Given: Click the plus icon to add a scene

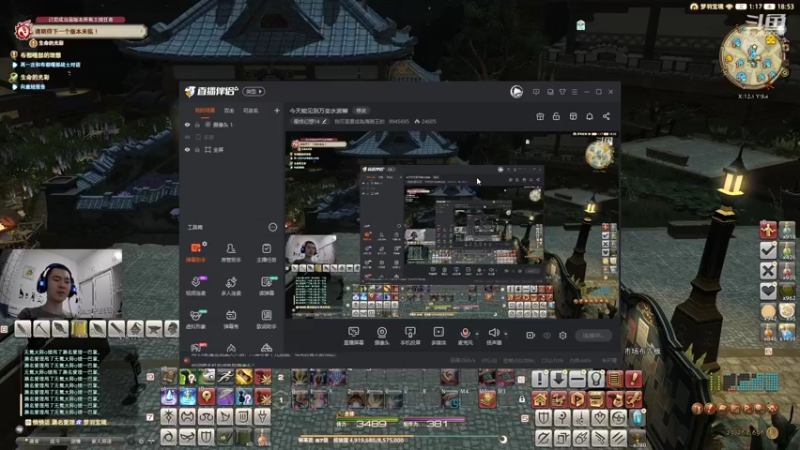Looking at the screenshot, I should click(277, 110).
